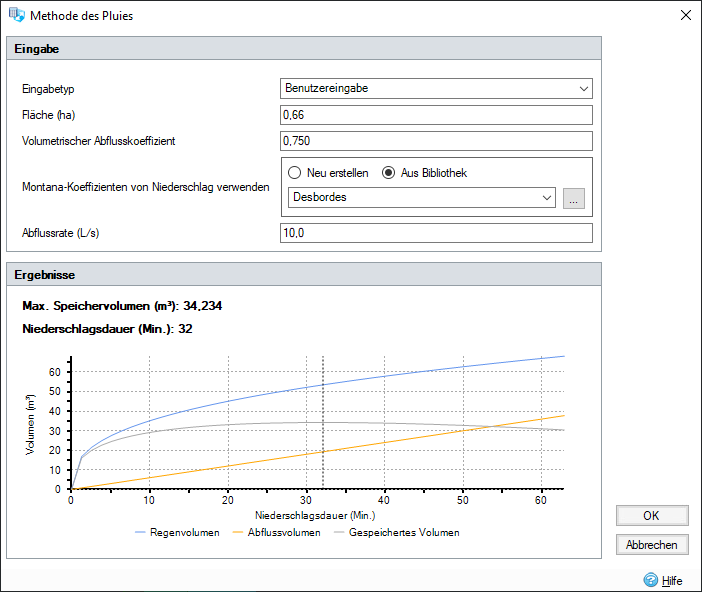
Task: Click the Fläche (ha) input field
Action: point(436,115)
